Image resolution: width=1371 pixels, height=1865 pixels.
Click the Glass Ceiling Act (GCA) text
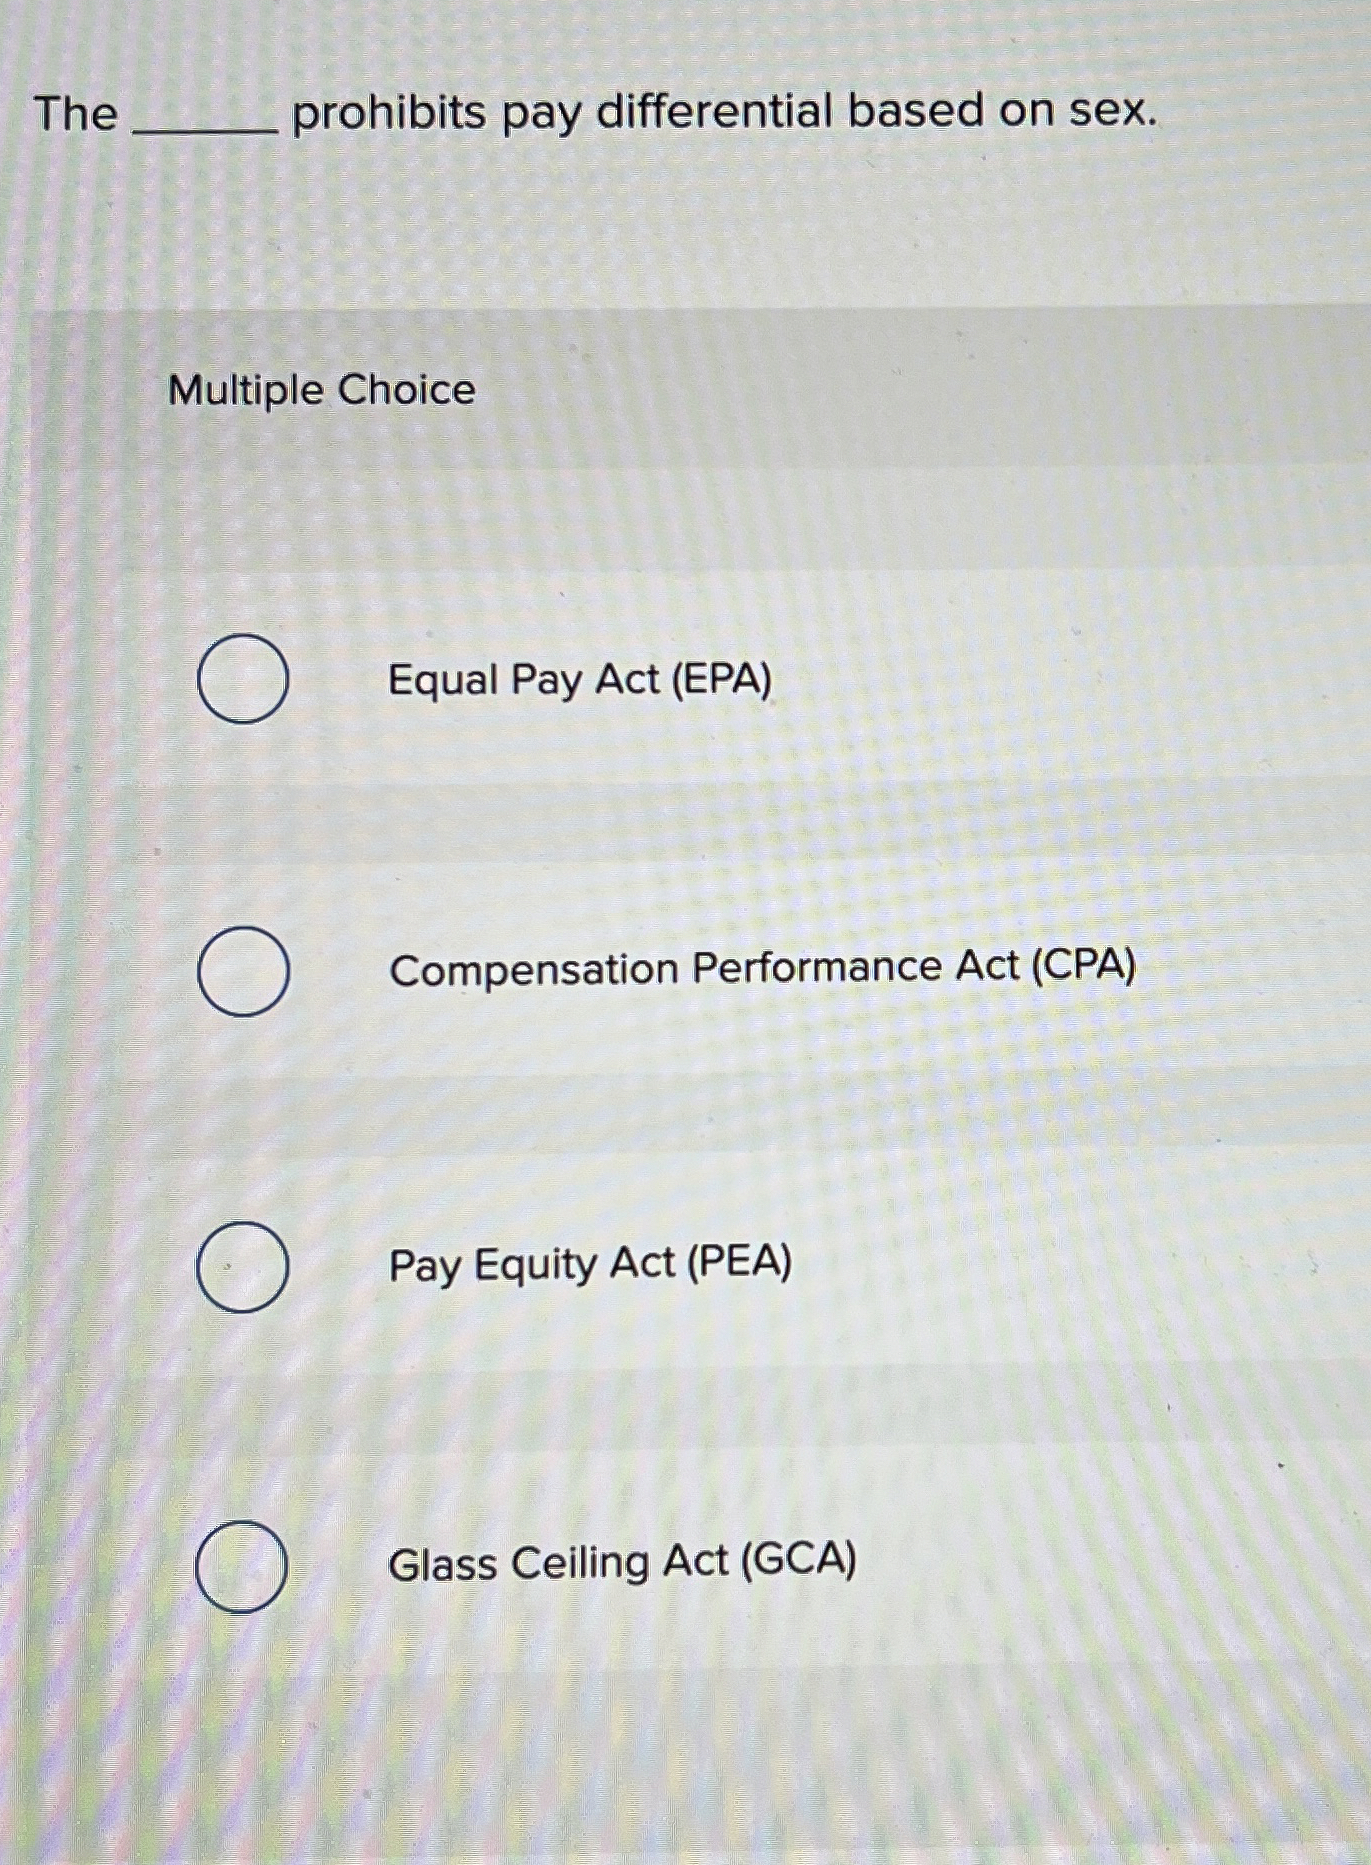[x=622, y=1562]
